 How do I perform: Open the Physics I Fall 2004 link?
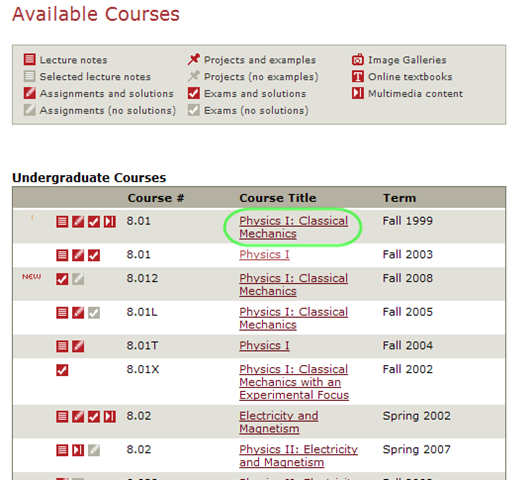[264, 345]
